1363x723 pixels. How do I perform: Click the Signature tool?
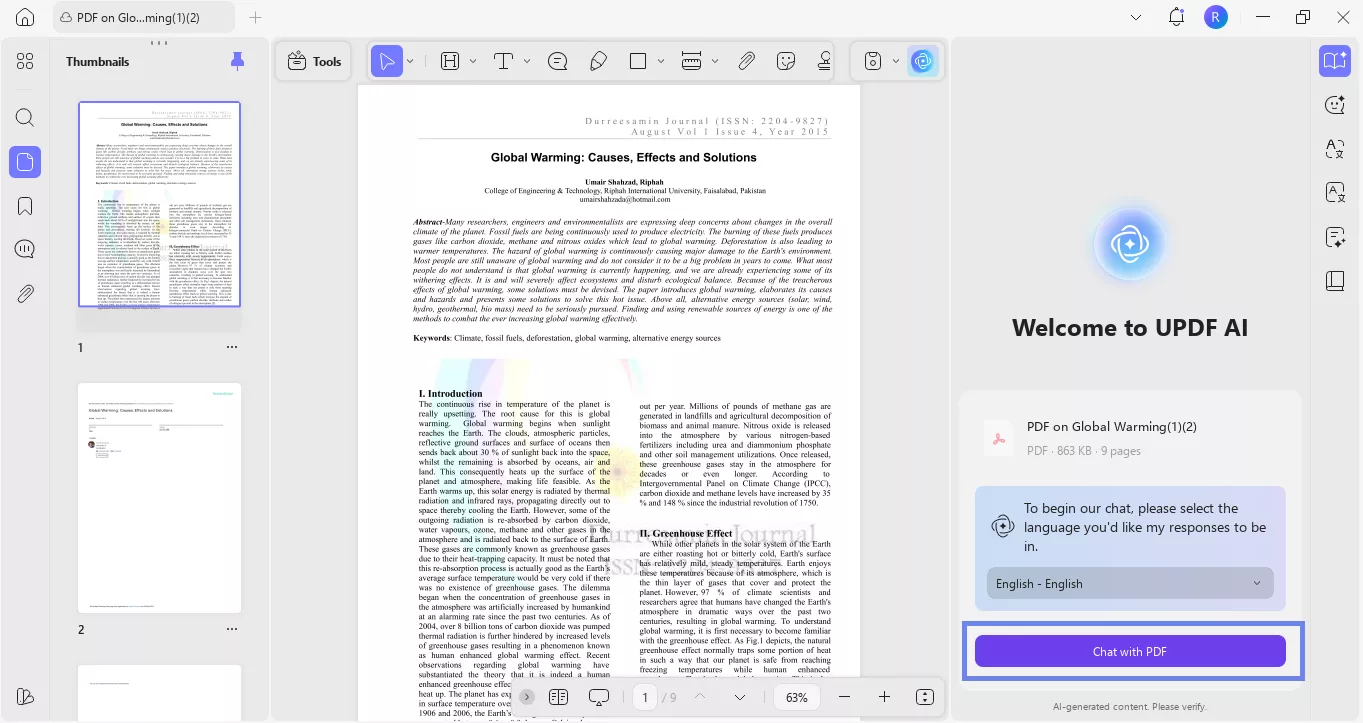(x=823, y=61)
